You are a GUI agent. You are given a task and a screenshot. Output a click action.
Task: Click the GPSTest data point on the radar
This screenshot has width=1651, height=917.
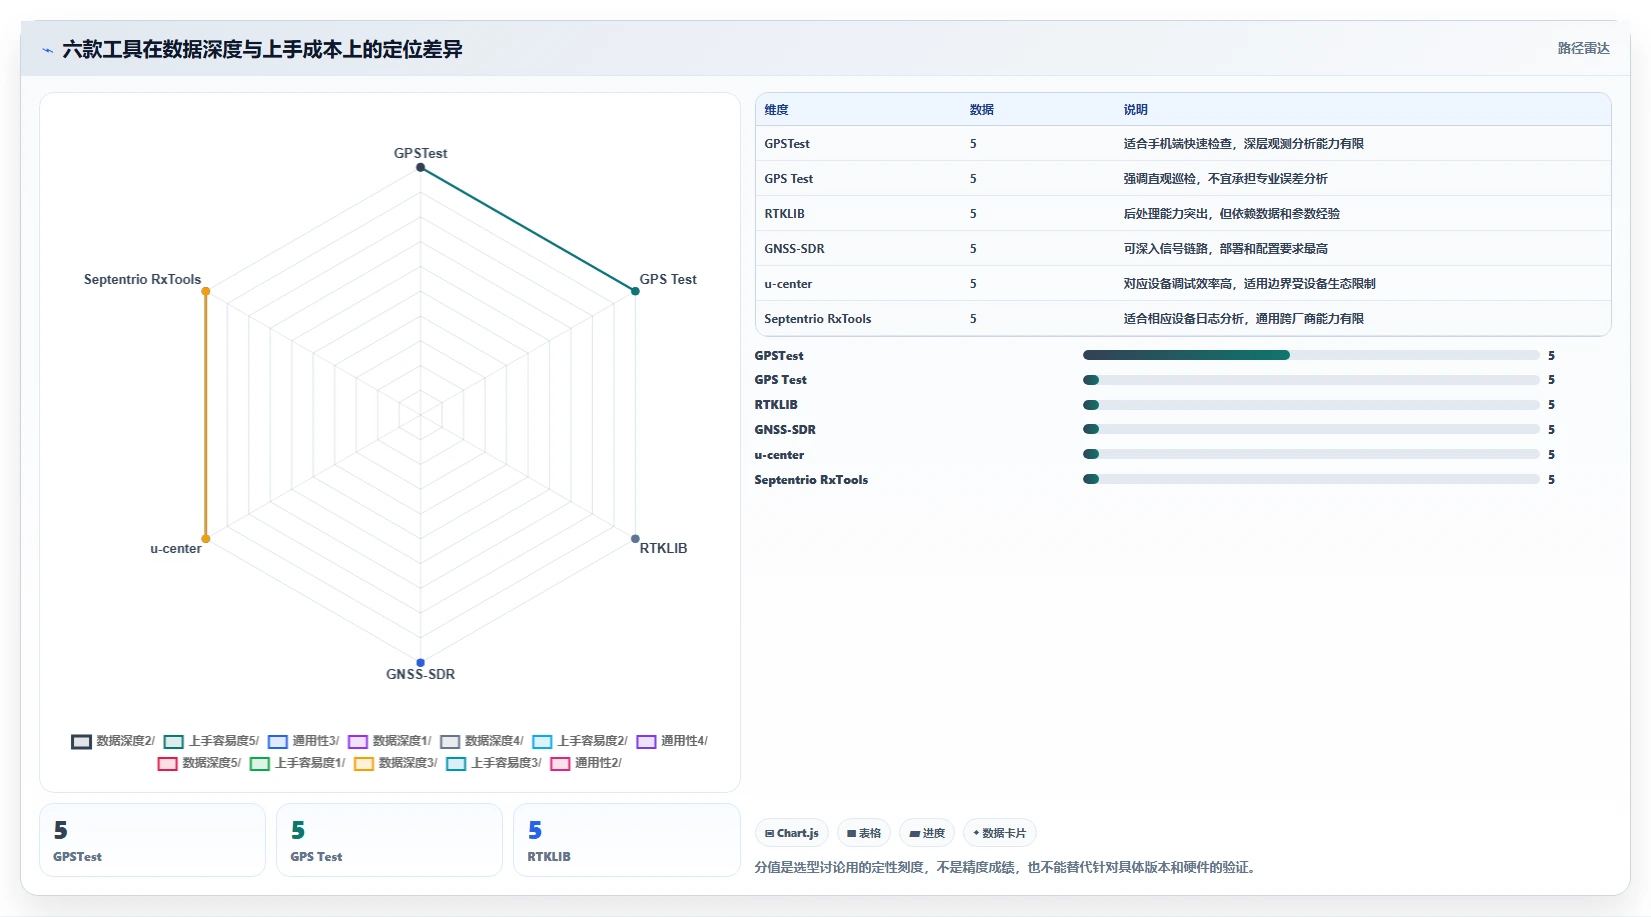click(420, 167)
